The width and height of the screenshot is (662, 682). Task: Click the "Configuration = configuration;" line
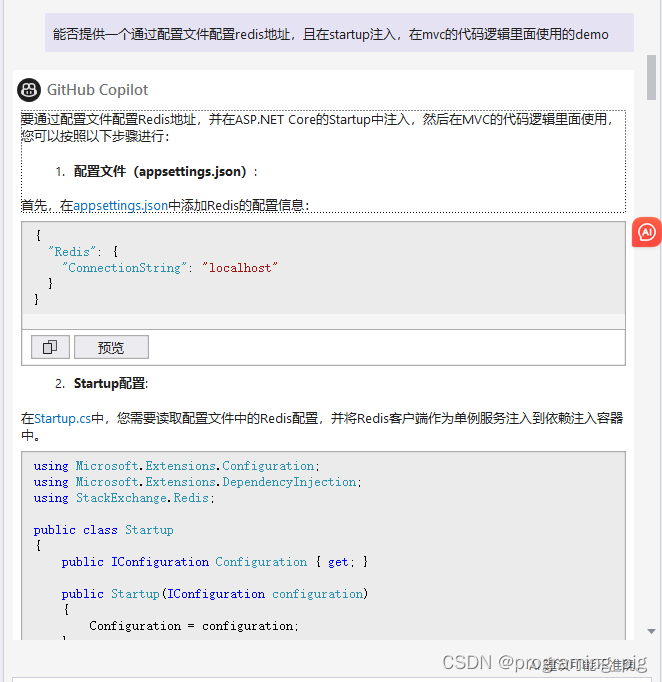194,626
